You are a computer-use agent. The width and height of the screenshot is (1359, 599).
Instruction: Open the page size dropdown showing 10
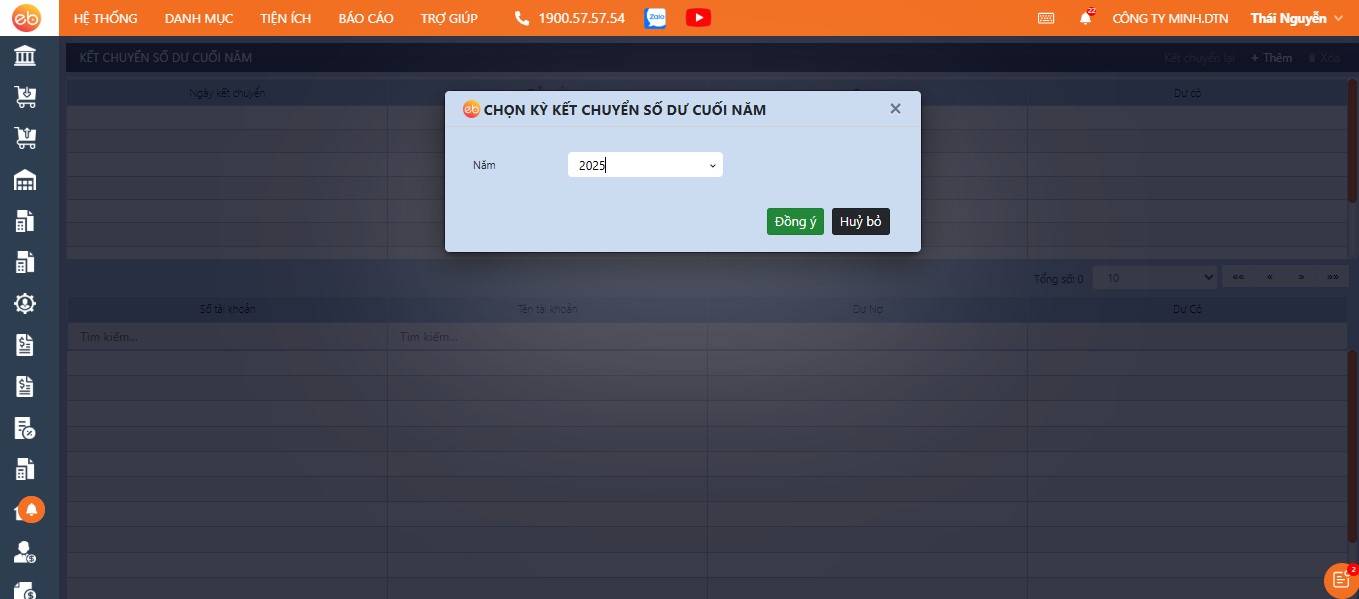1154,277
